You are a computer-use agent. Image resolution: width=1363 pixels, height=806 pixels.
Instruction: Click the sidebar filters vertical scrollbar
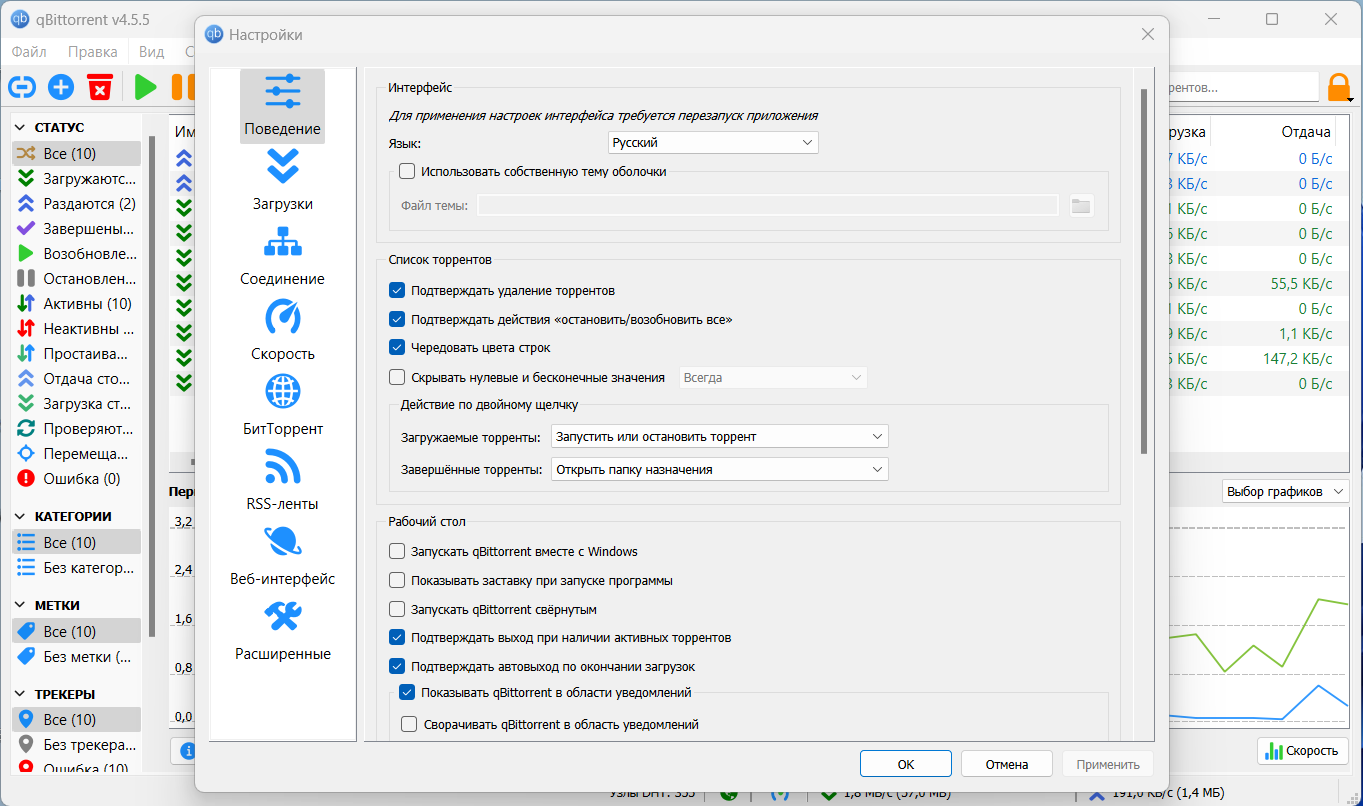click(151, 386)
